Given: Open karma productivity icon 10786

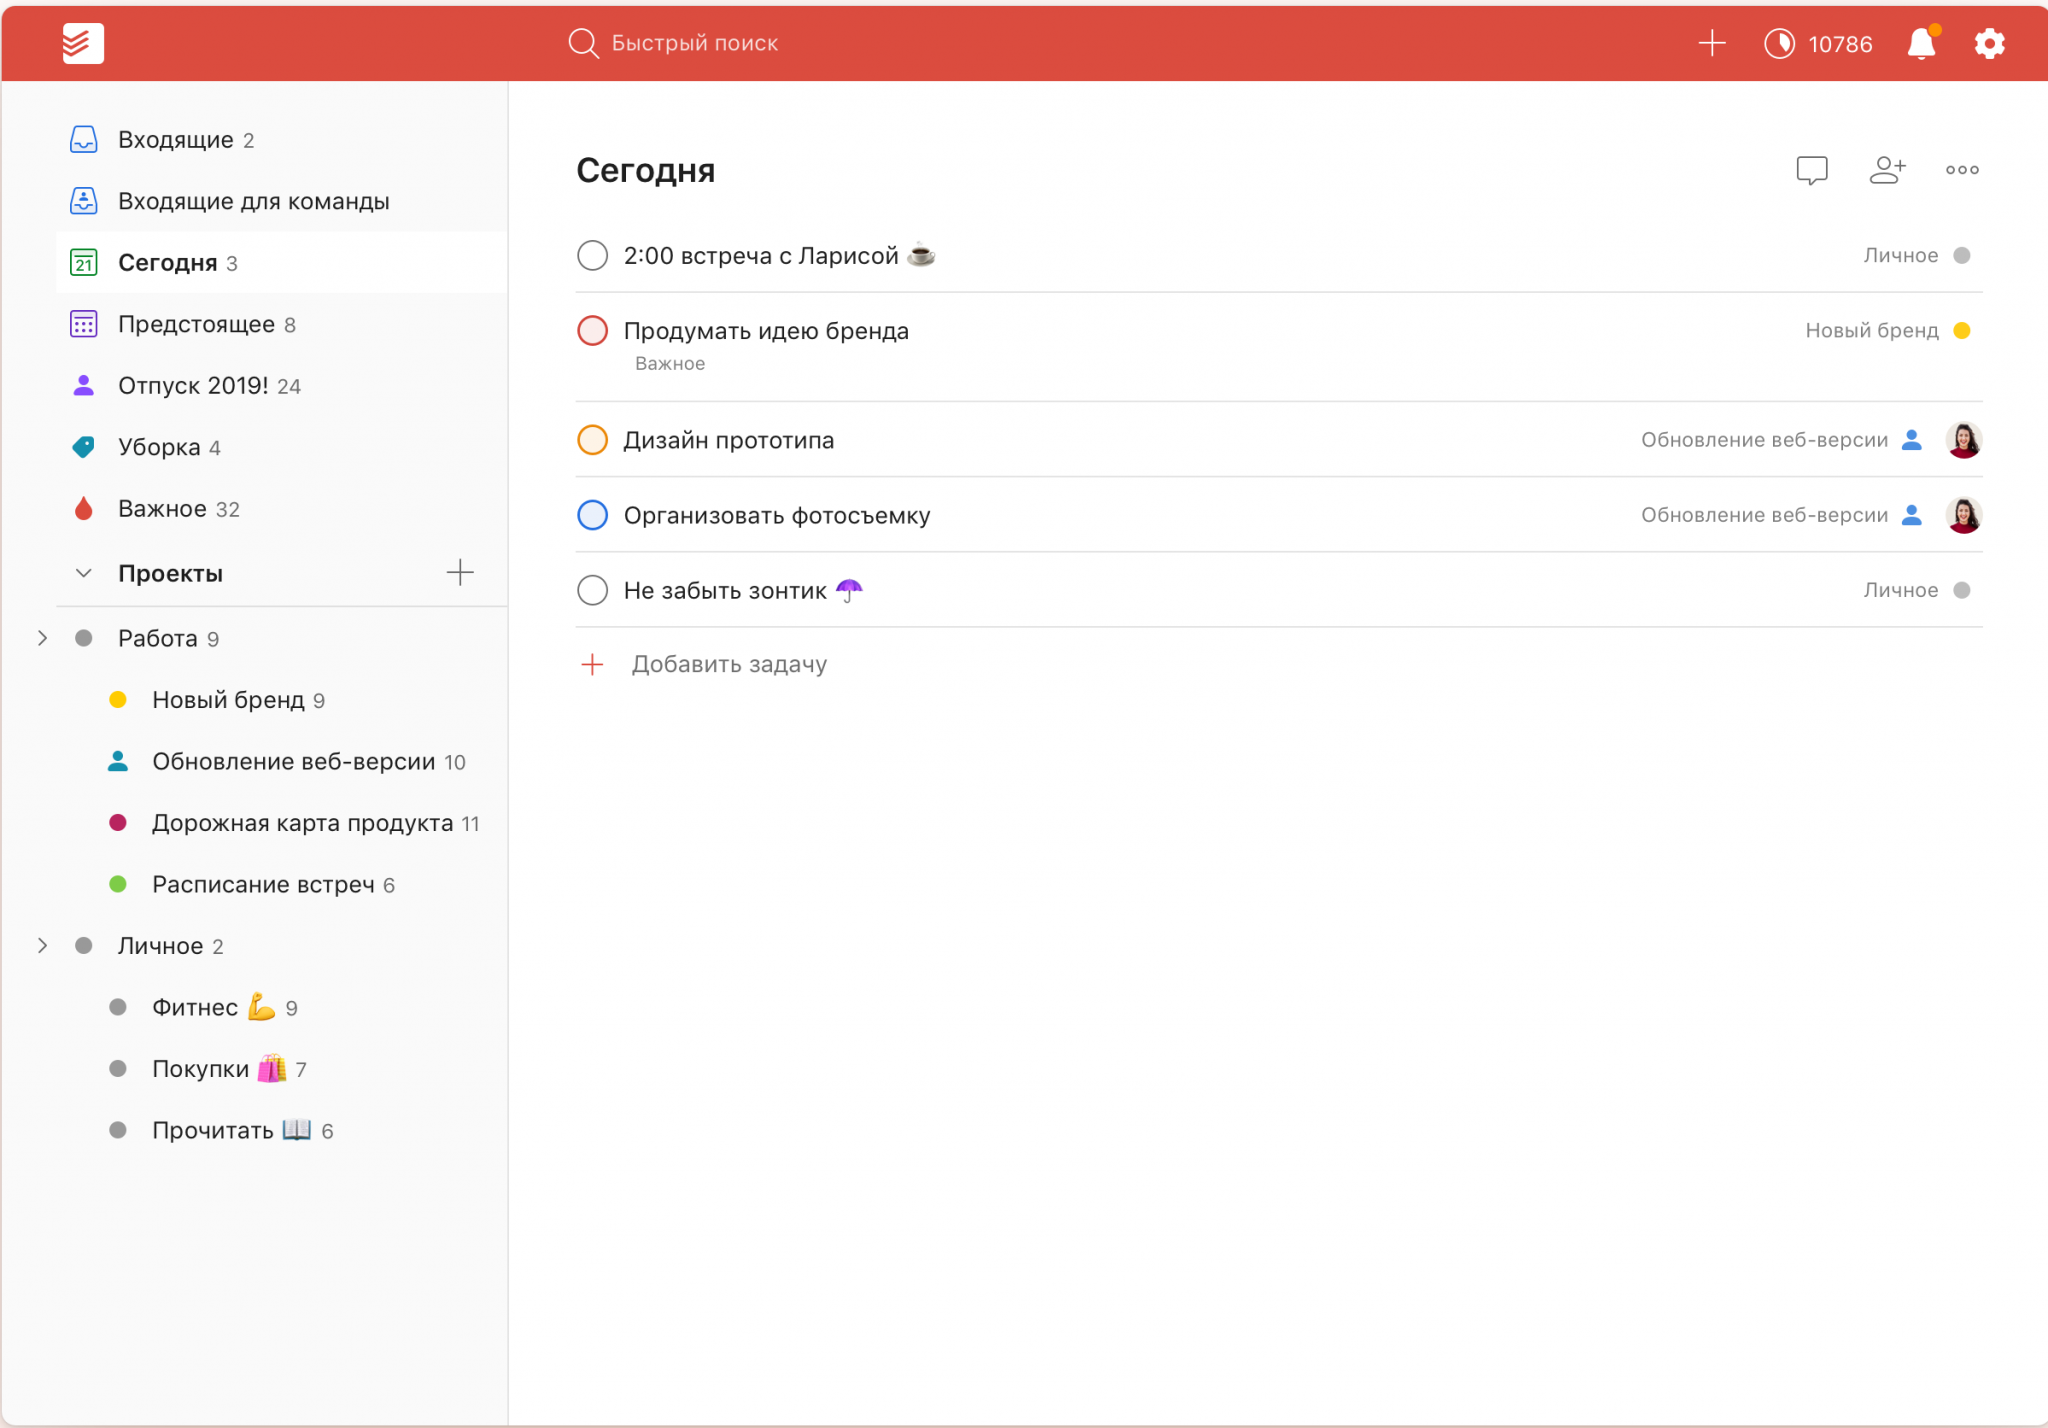Looking at the screenshot, I should click(1780, 43).
